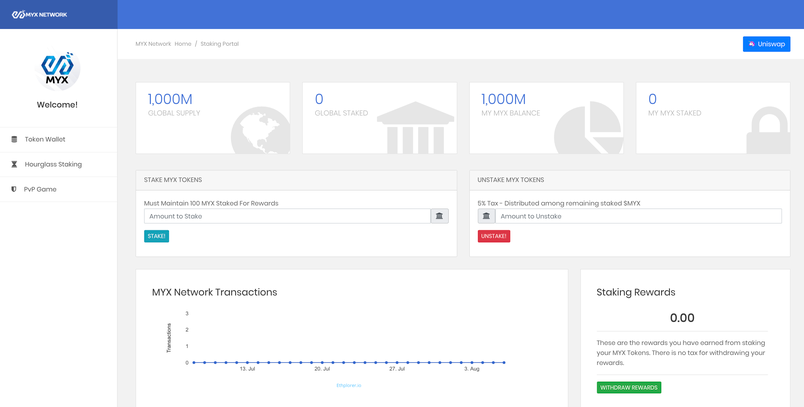Click the 5% Tax notice text
The height and width of the screenshot is (407, 804).
(x=559, y=204)
